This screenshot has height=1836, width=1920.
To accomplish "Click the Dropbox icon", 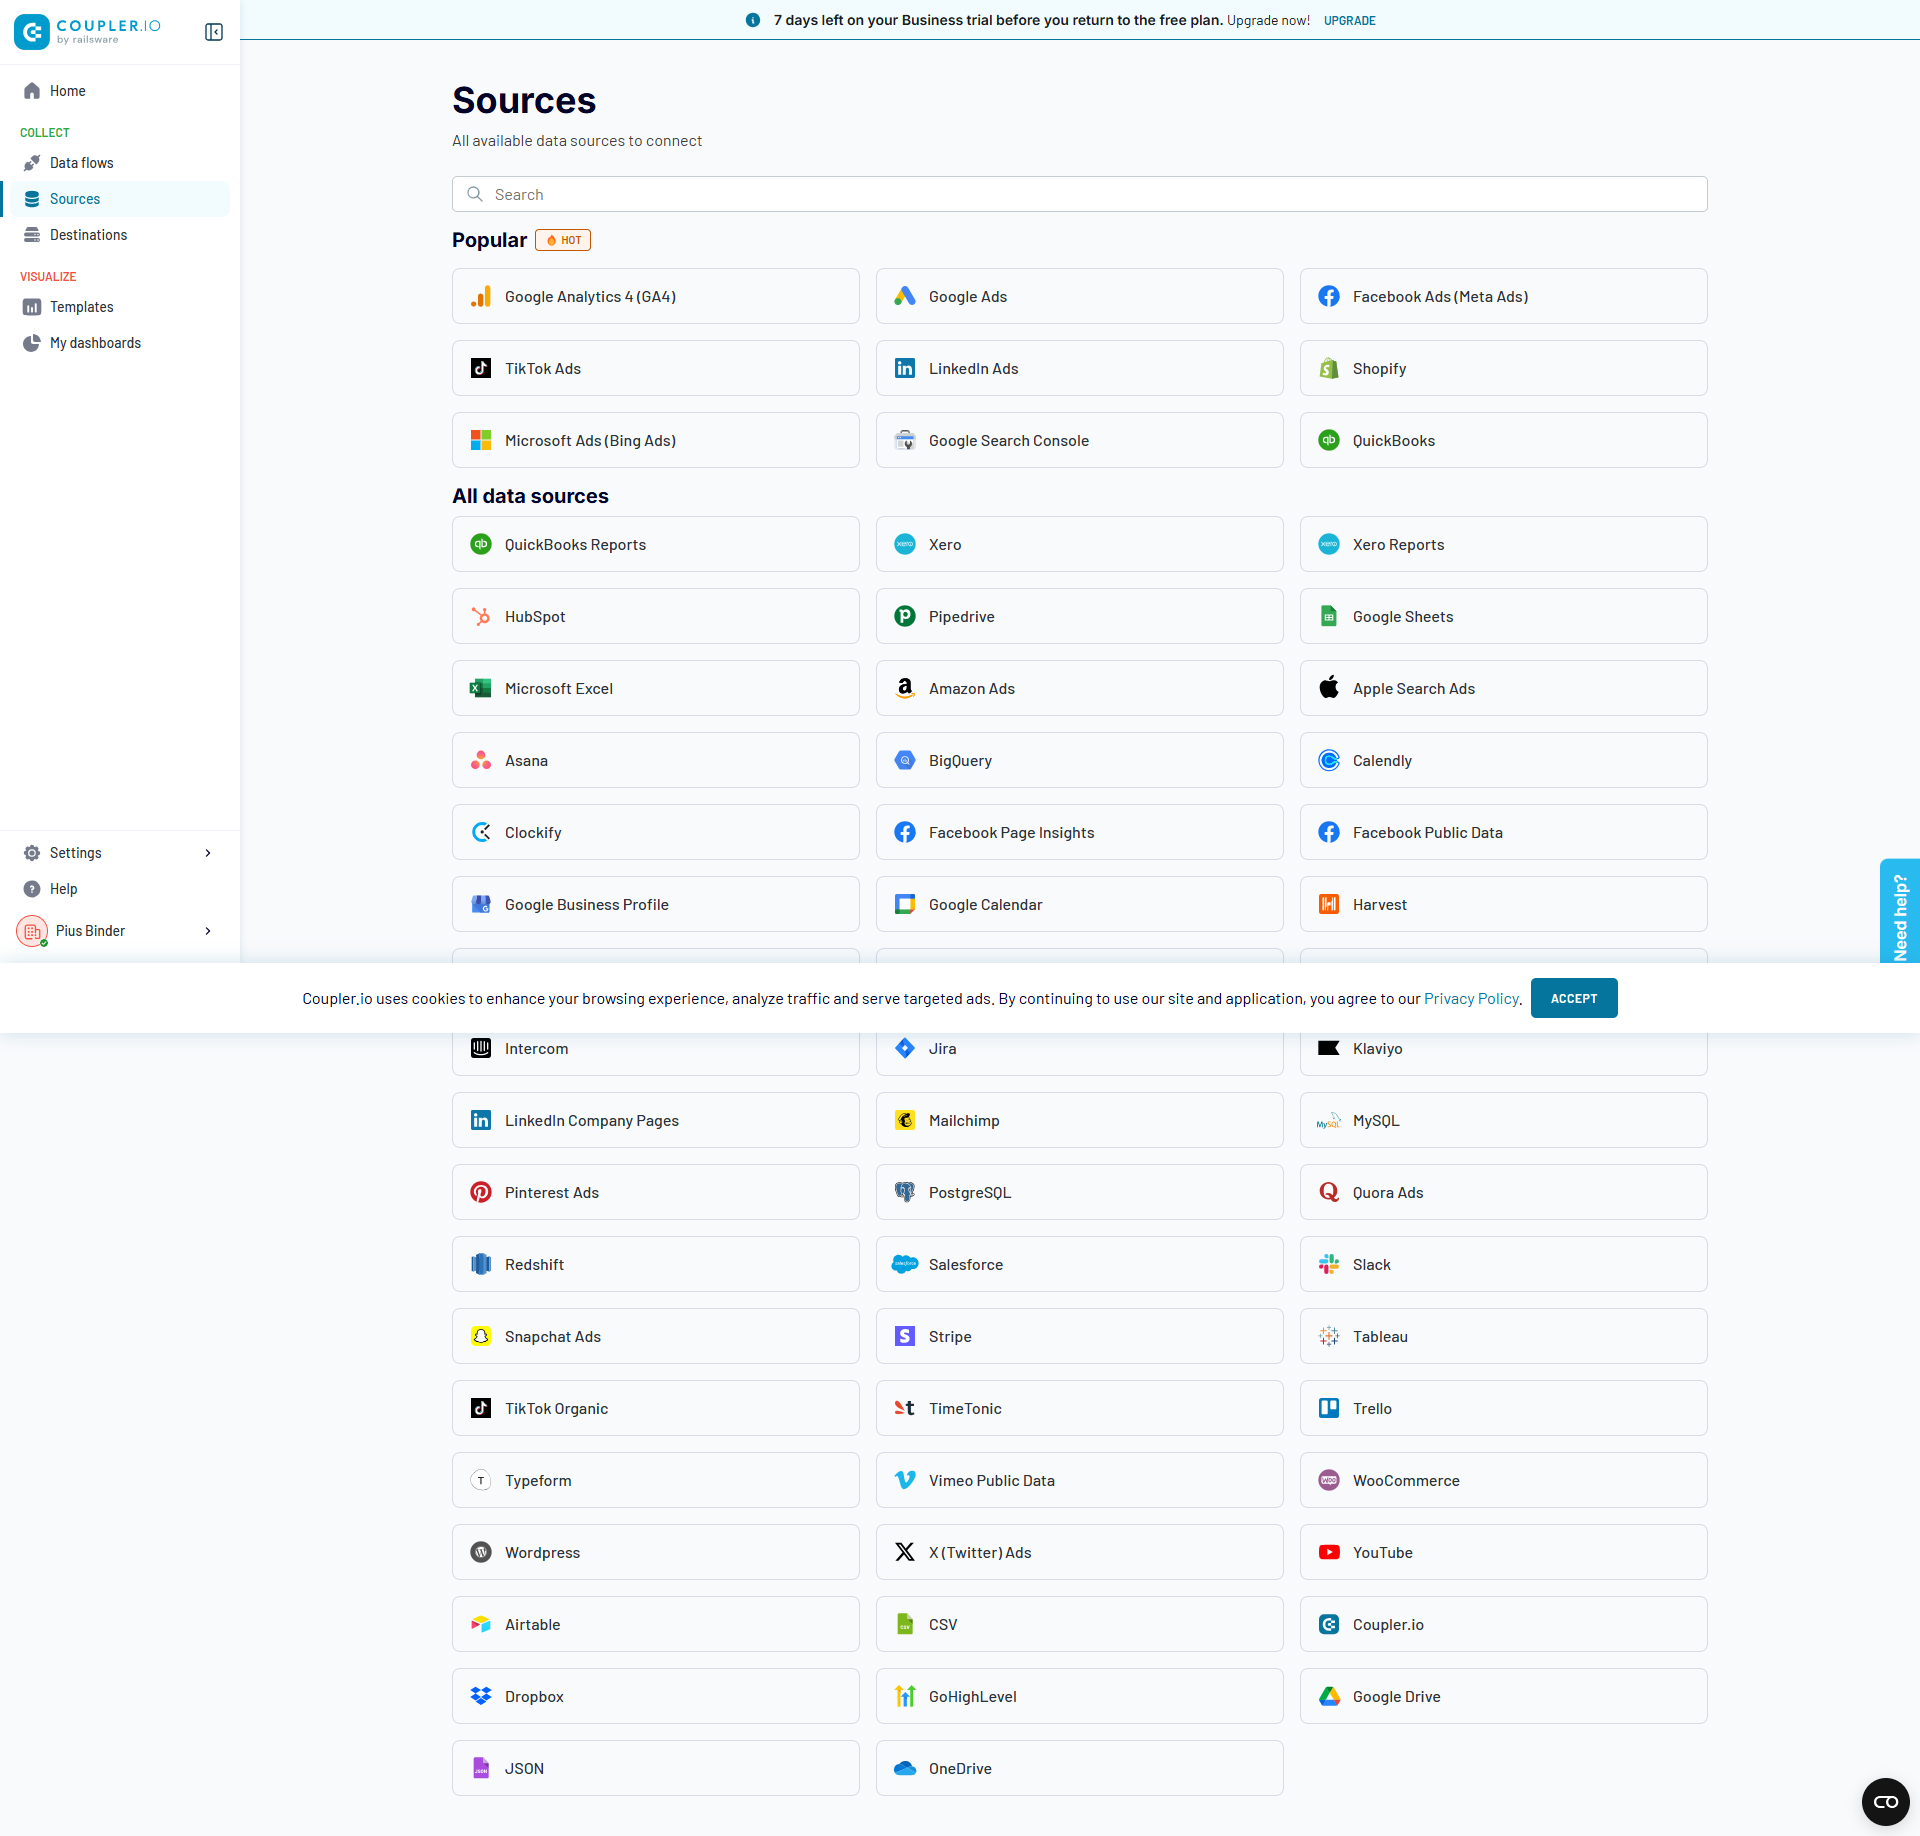I will tap(481, 1697).
